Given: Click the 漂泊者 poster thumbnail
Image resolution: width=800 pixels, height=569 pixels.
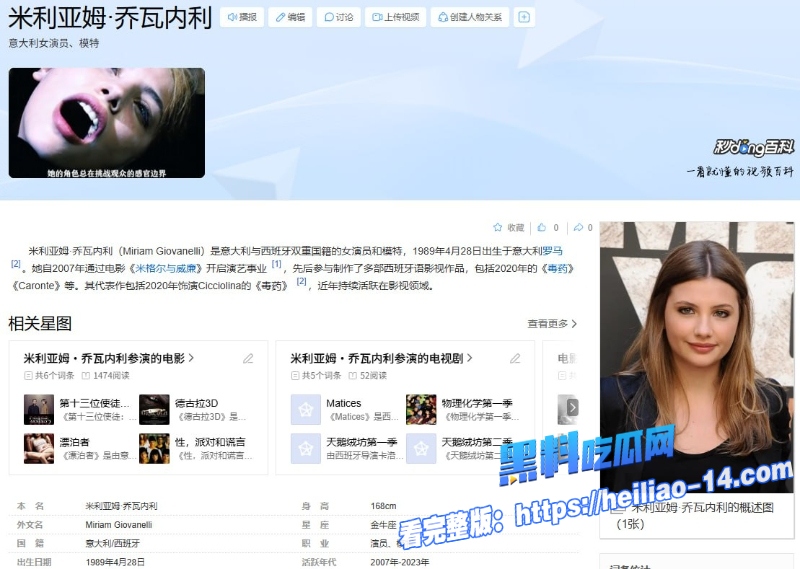Looking at the screenshot, I should coord(39,449).
